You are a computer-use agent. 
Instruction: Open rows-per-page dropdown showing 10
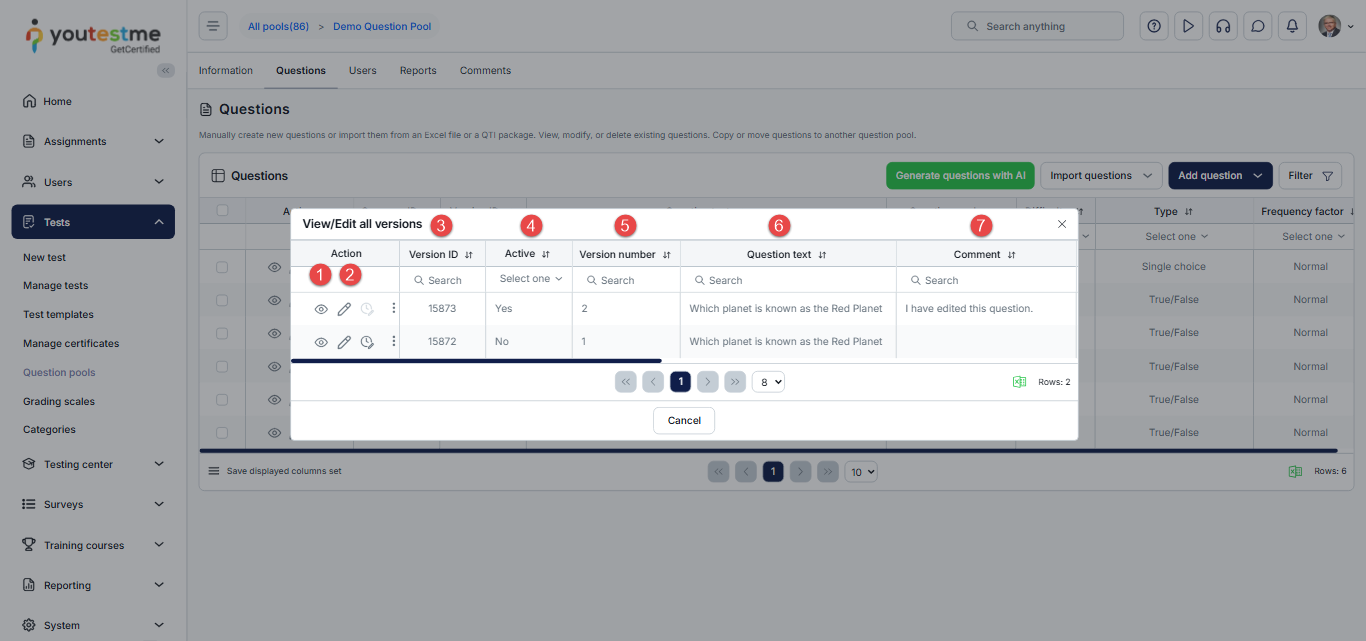[861, 471]
